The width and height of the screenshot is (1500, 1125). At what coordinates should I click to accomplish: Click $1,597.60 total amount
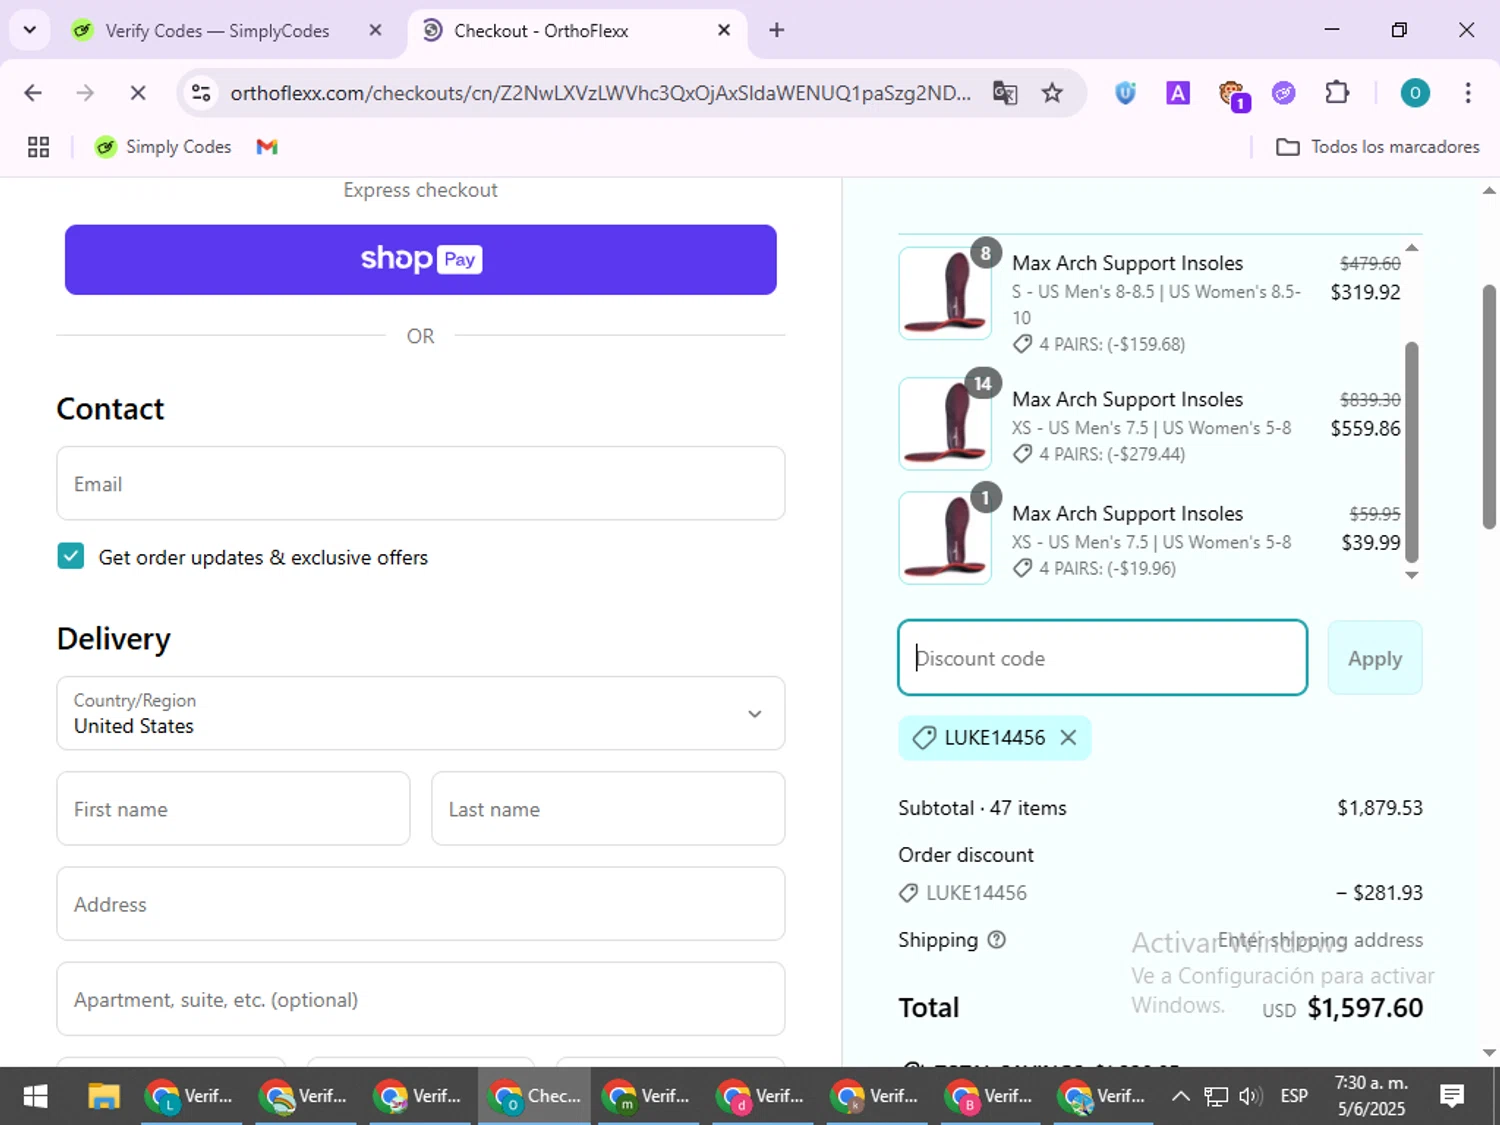(x=1365, y=1007)
